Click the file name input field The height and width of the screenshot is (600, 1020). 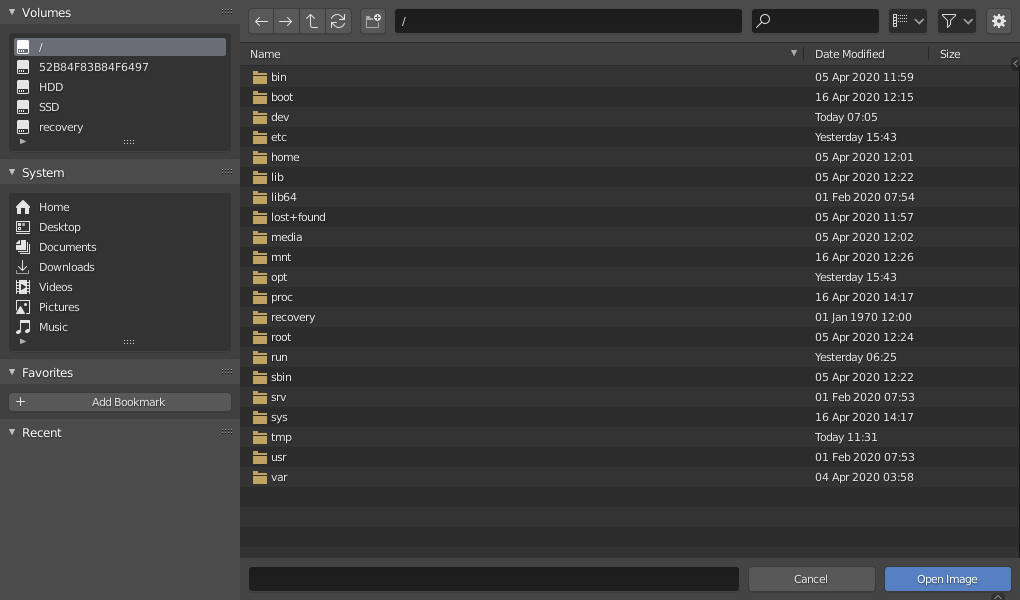493,578
